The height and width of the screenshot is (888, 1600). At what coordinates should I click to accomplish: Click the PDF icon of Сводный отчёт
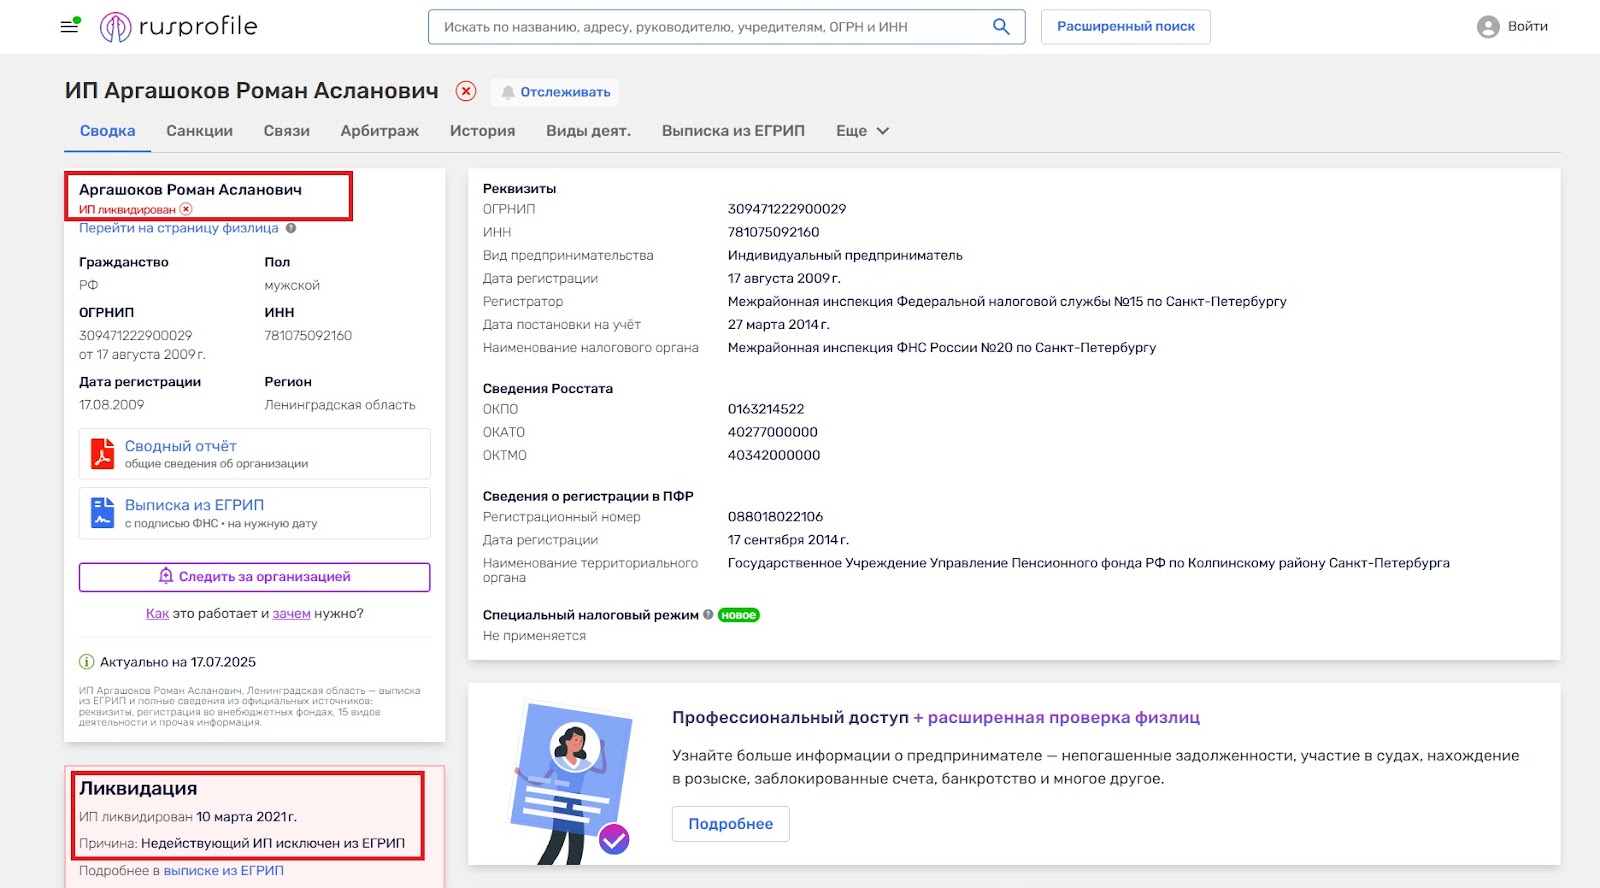(102, 453)
